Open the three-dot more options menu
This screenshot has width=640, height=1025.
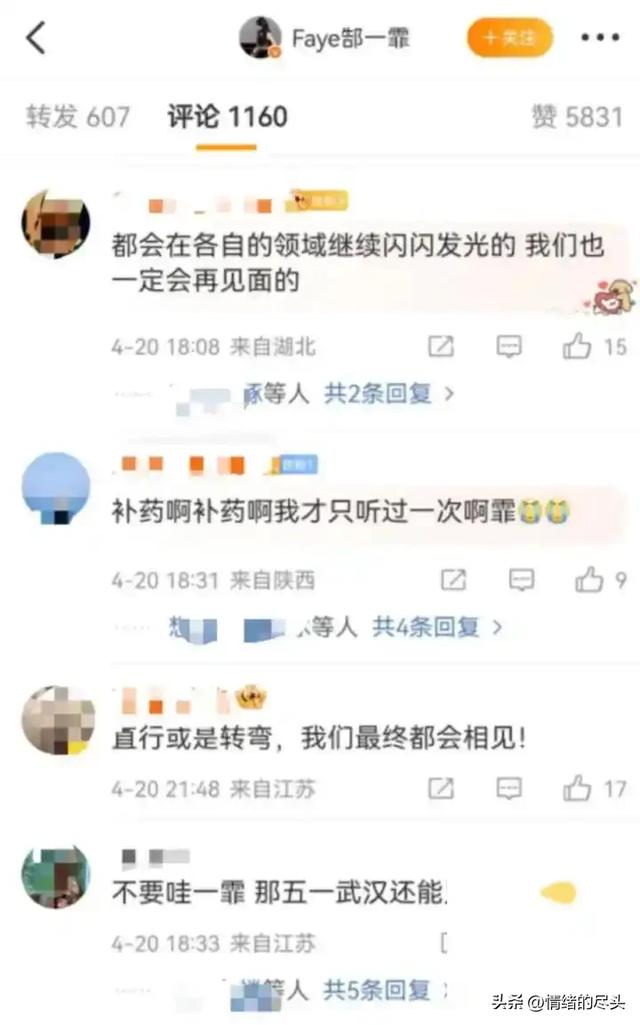(x=600, y=38)
